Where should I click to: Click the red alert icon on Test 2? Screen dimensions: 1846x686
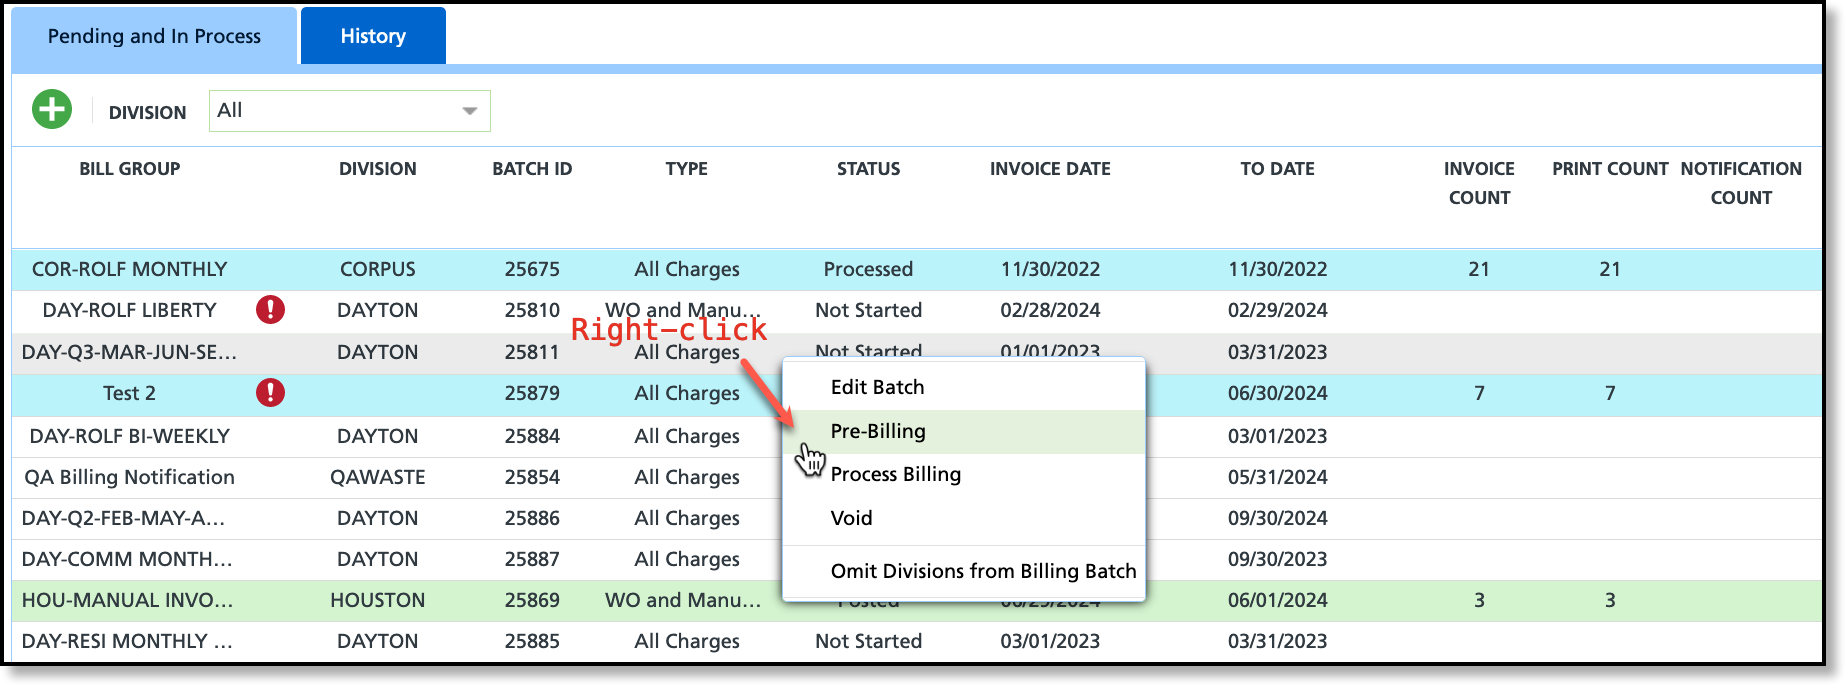[x=270, y=393]
